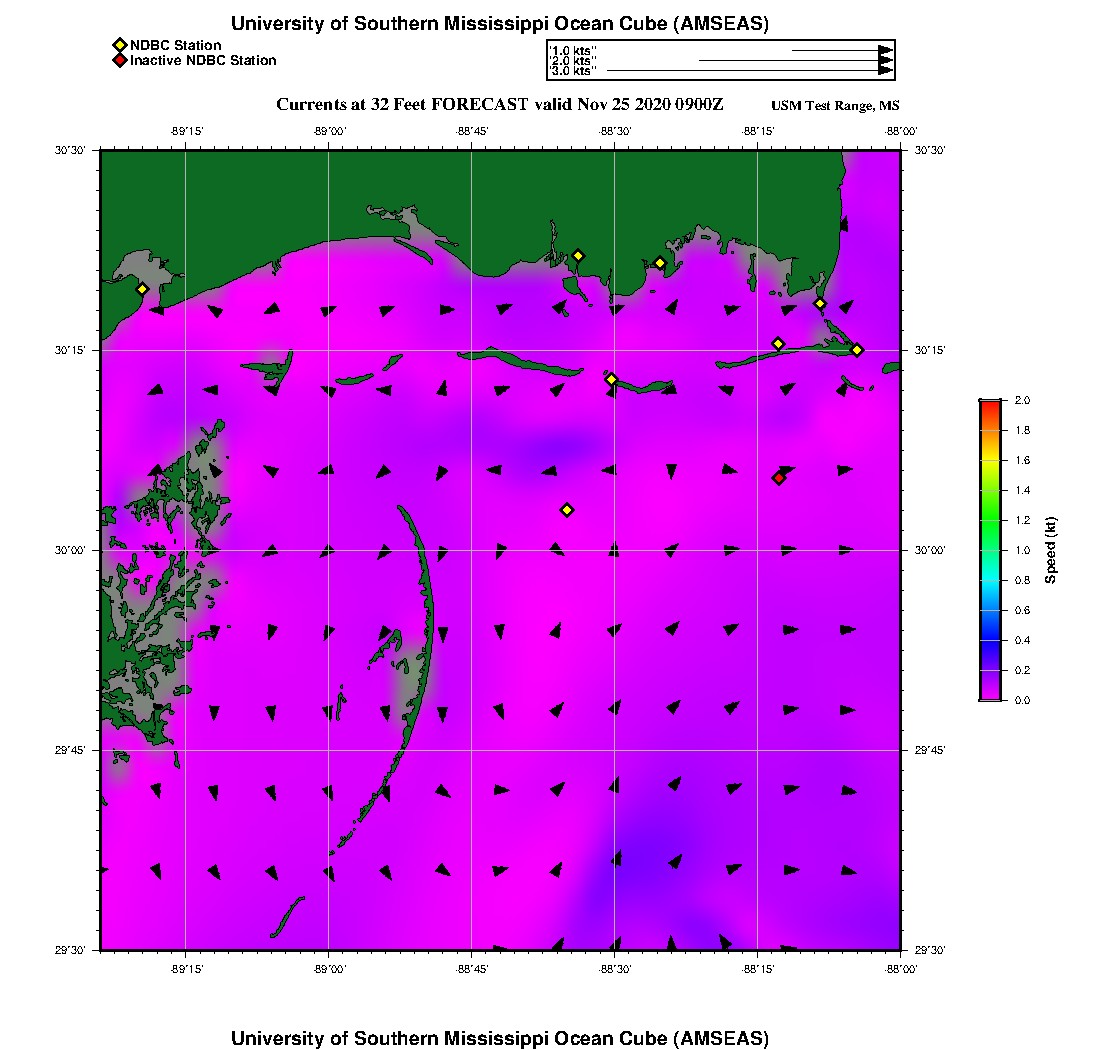Select the yellow coastal station marker between 88°30' and 88°15'
The image size is (1100, 1050).
pos(659,263)
